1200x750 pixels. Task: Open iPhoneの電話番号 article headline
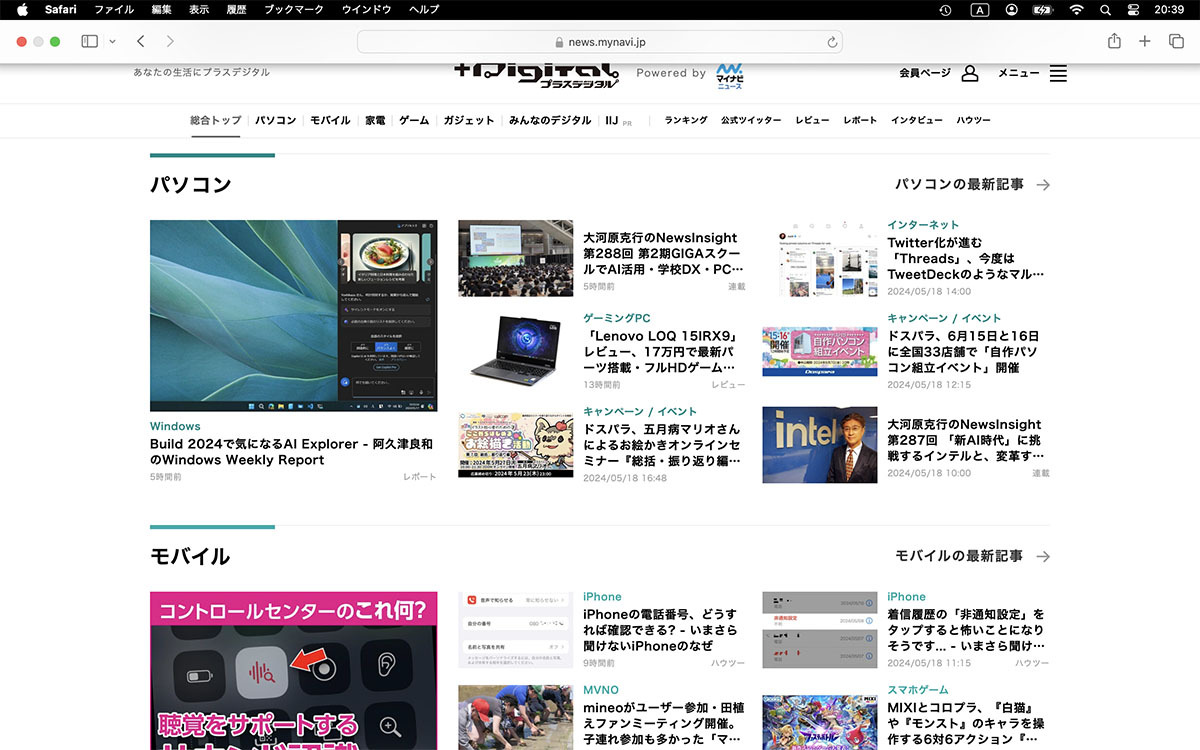(660, 630)
